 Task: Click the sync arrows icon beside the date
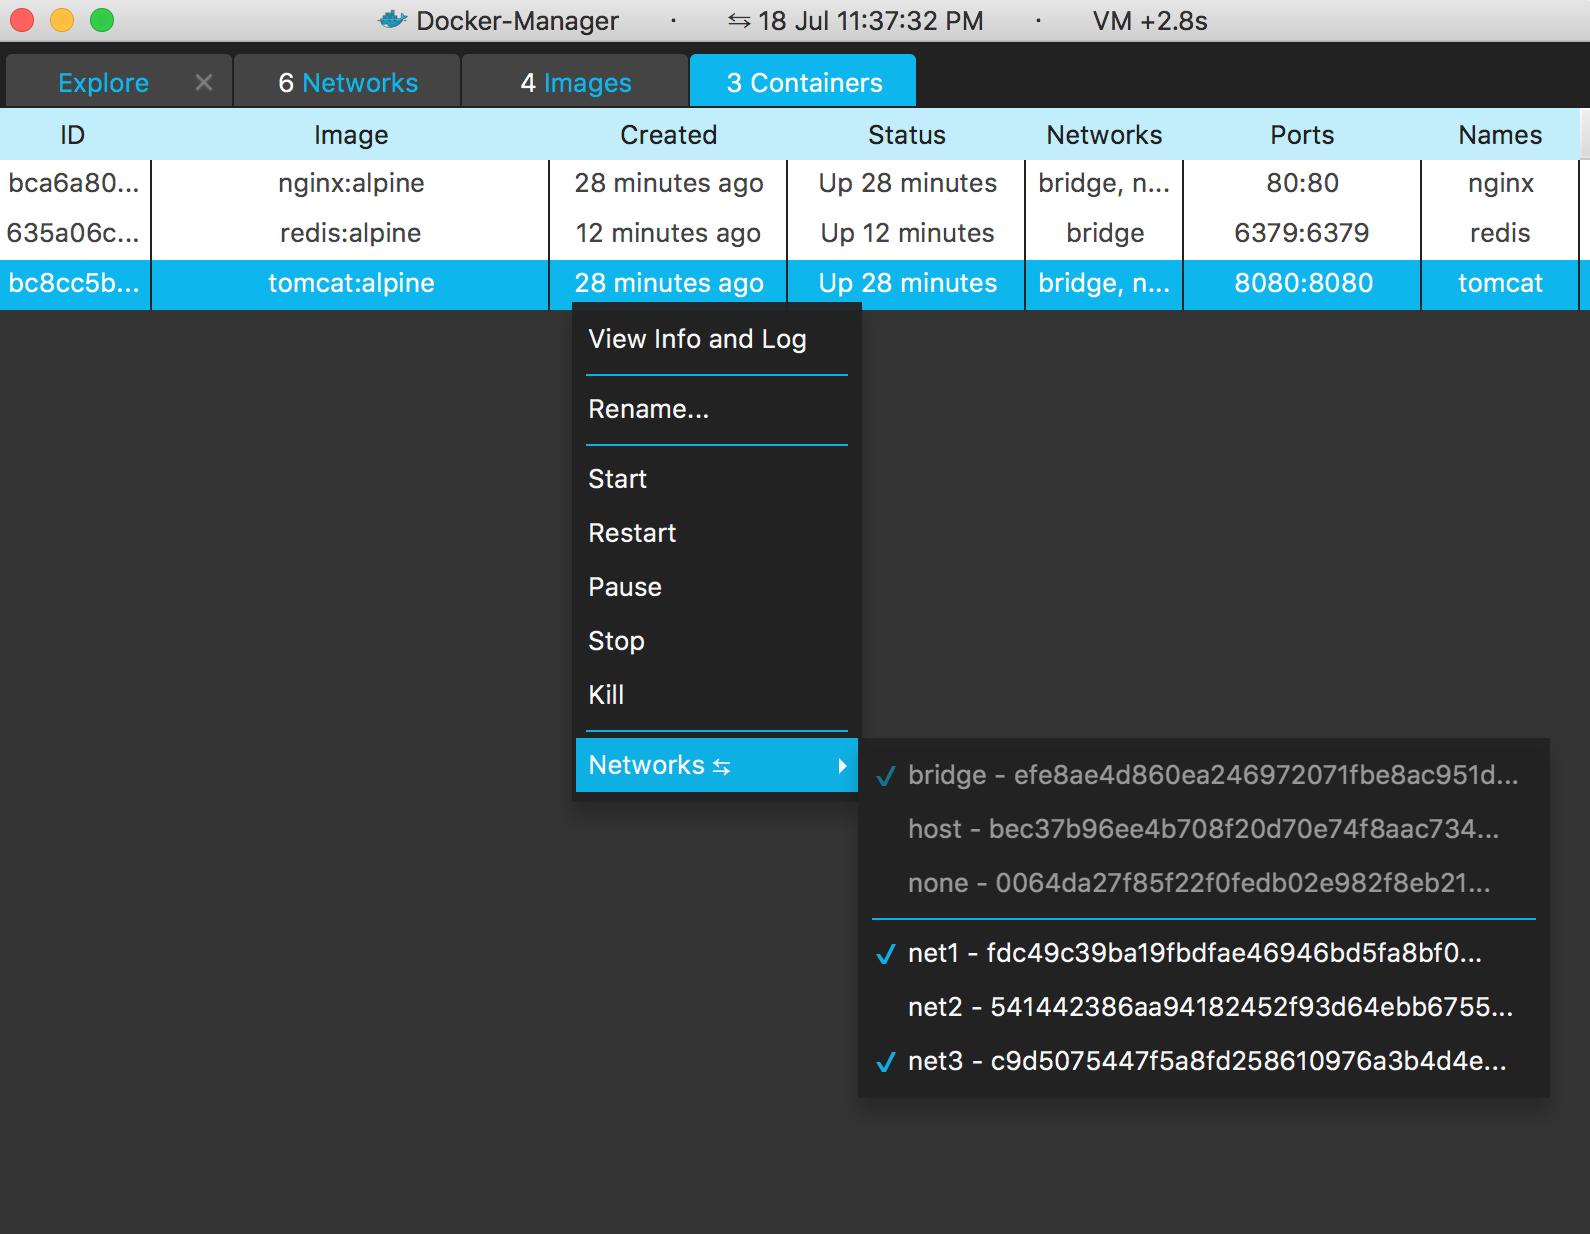[739, 21]
